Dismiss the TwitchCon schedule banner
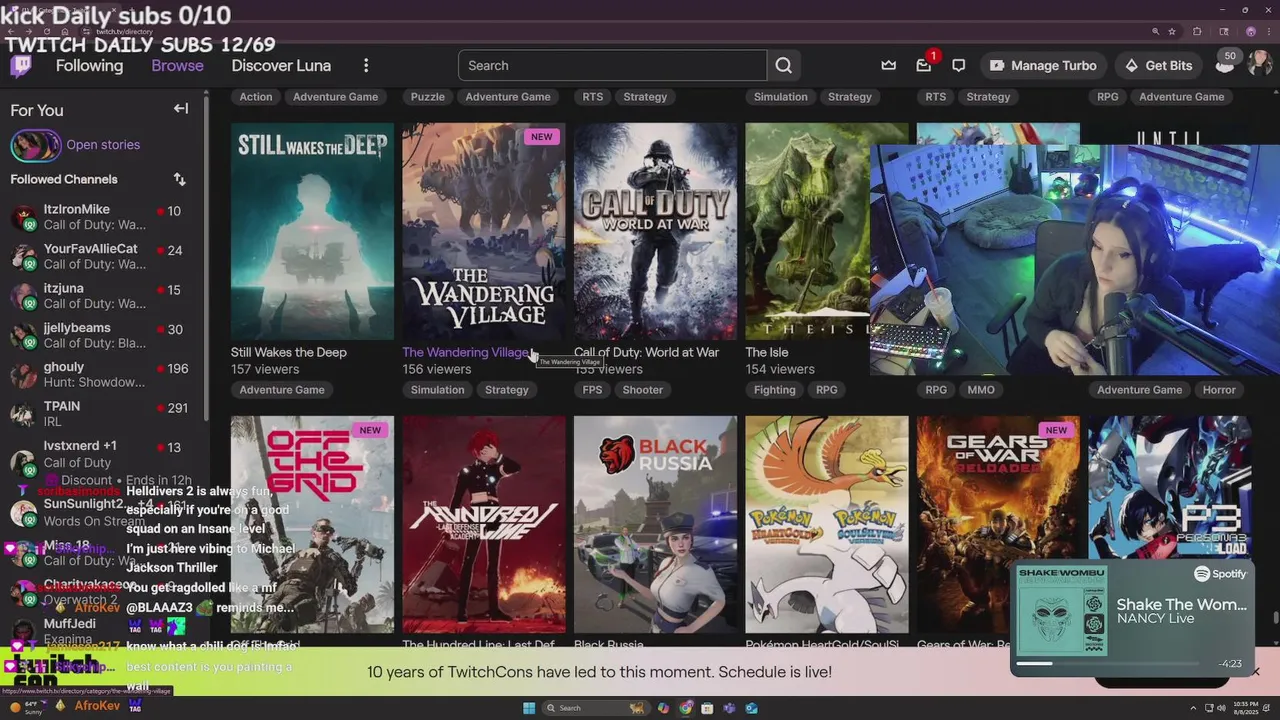 pos(1256,672)
